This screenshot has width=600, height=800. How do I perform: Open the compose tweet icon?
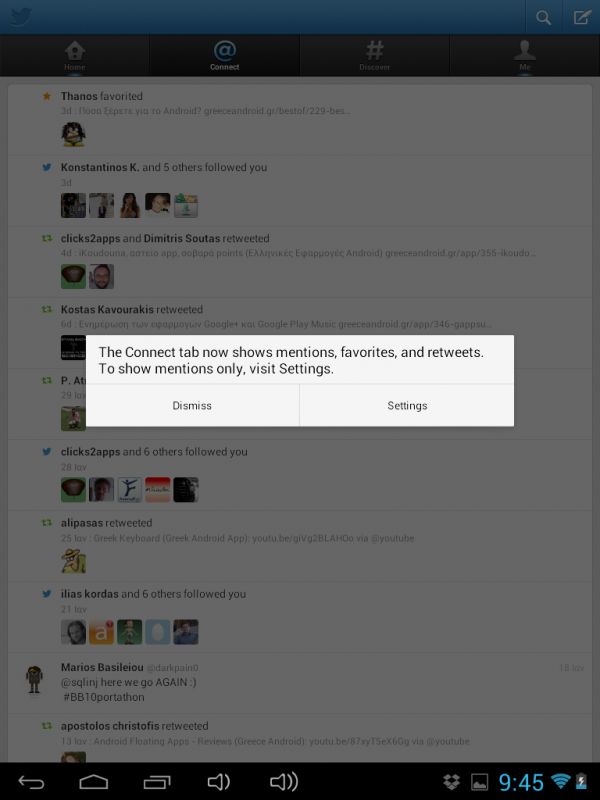coord(582,17)
